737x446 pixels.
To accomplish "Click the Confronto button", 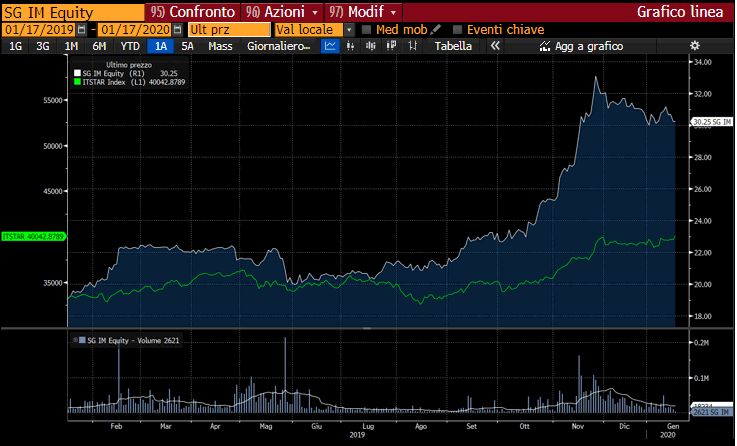I will click(x=194, y=12).
